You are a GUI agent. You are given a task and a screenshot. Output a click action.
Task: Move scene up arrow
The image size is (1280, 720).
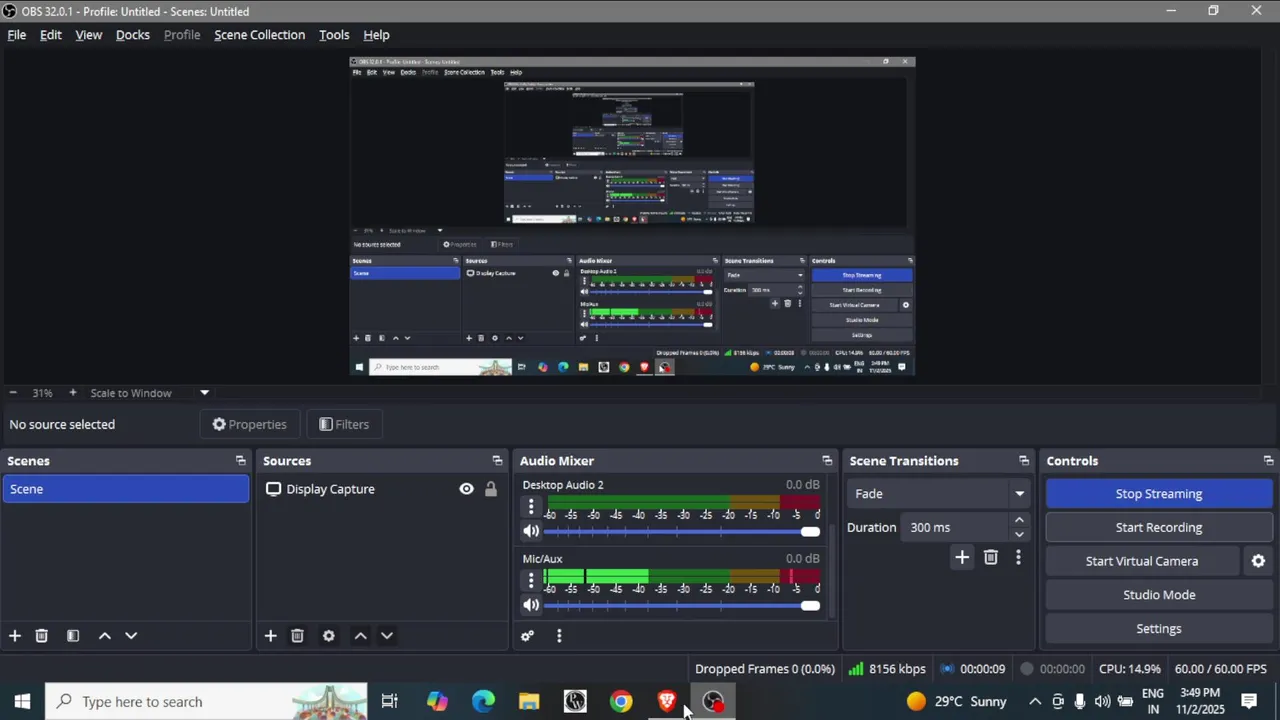(105, 636)
